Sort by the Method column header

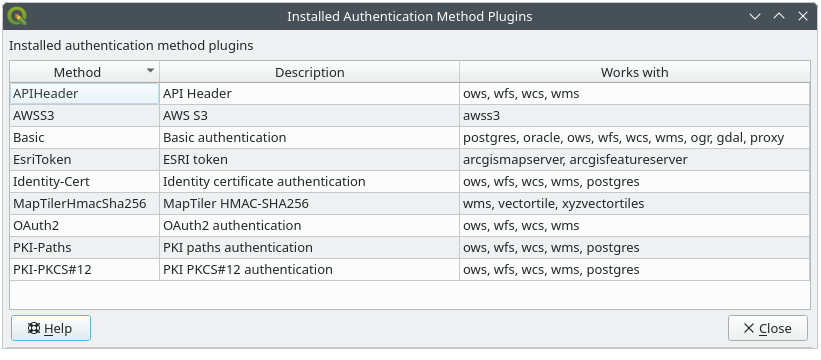pyautogui.click(x=85, y=72)
